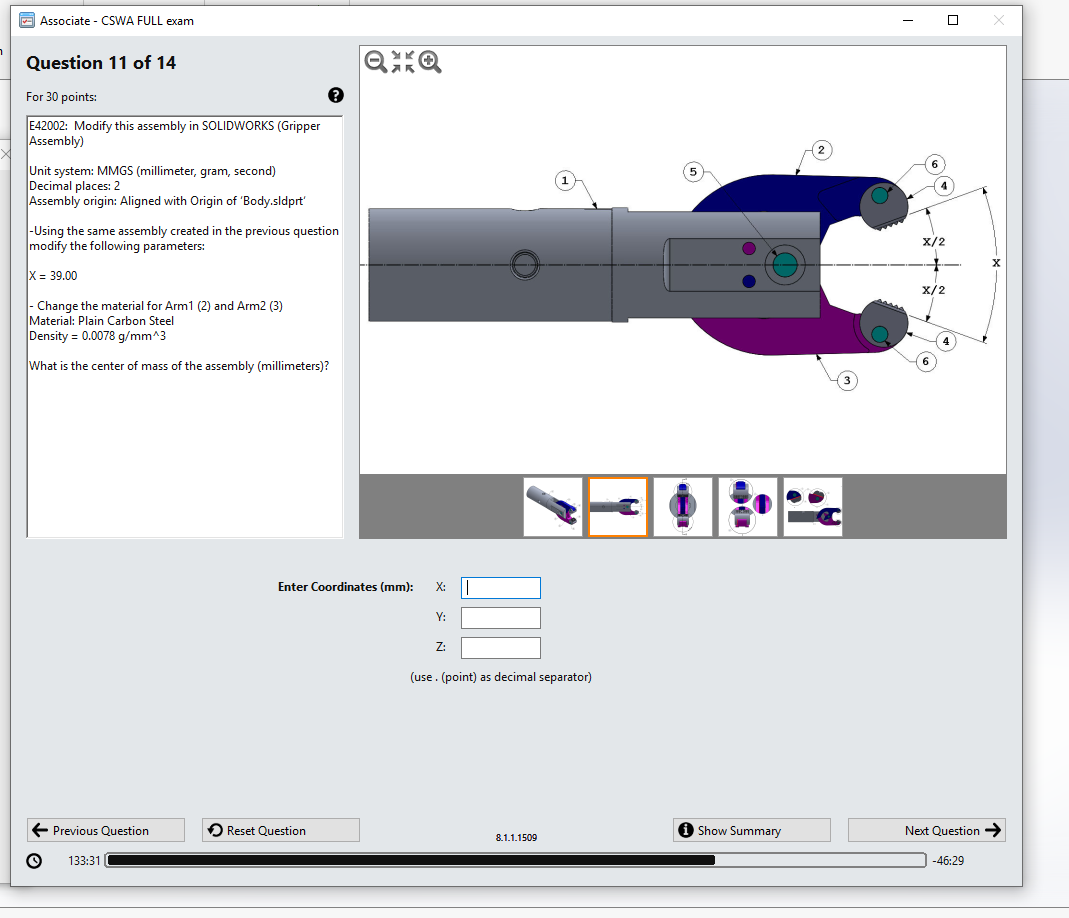The height and width of the screenshot is (918, 1069).
Task: Select the isometric view thumbnail
Action: coord(553,507)
